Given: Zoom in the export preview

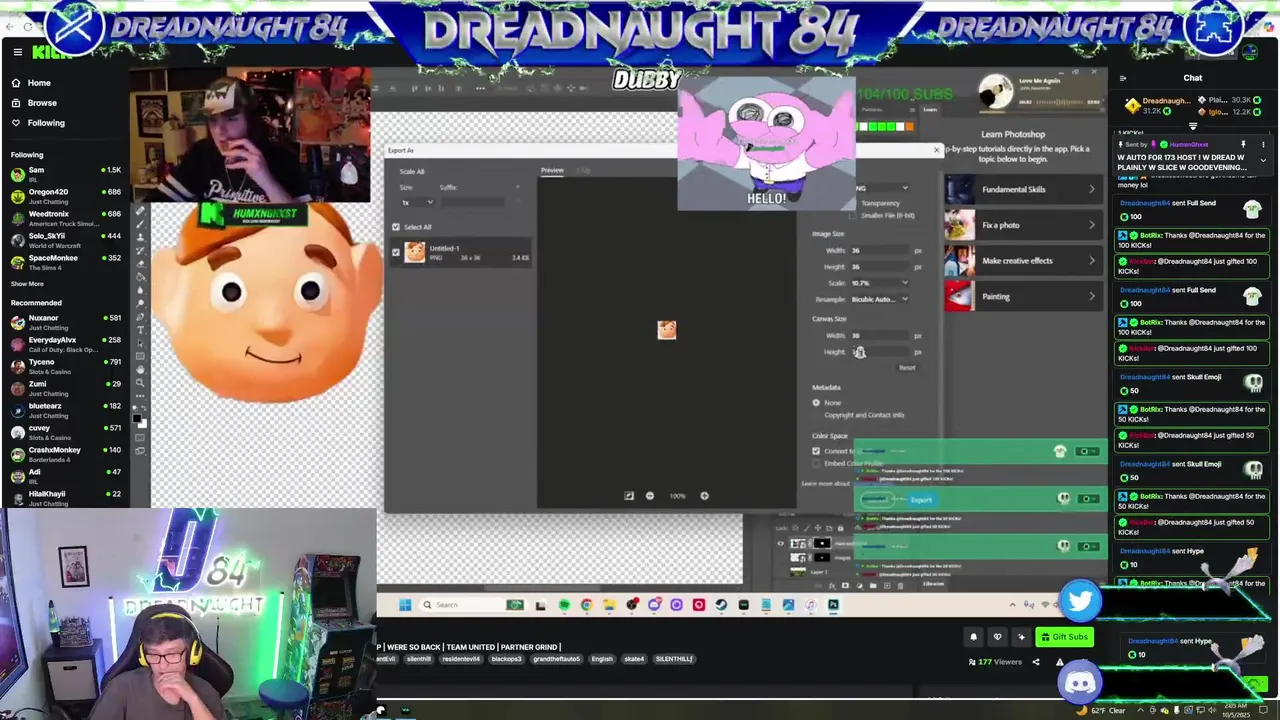Looking at the screenshot, I should 704,496.
